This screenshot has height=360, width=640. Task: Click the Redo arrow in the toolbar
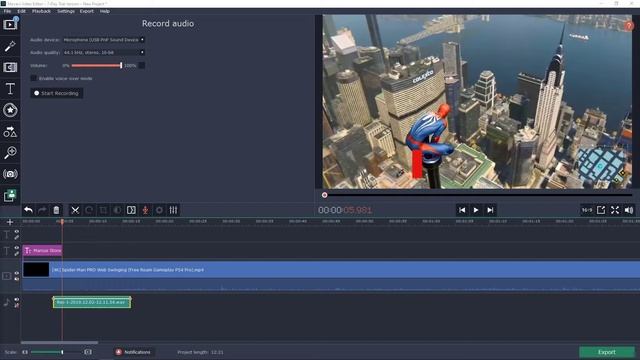pos(42,210)
